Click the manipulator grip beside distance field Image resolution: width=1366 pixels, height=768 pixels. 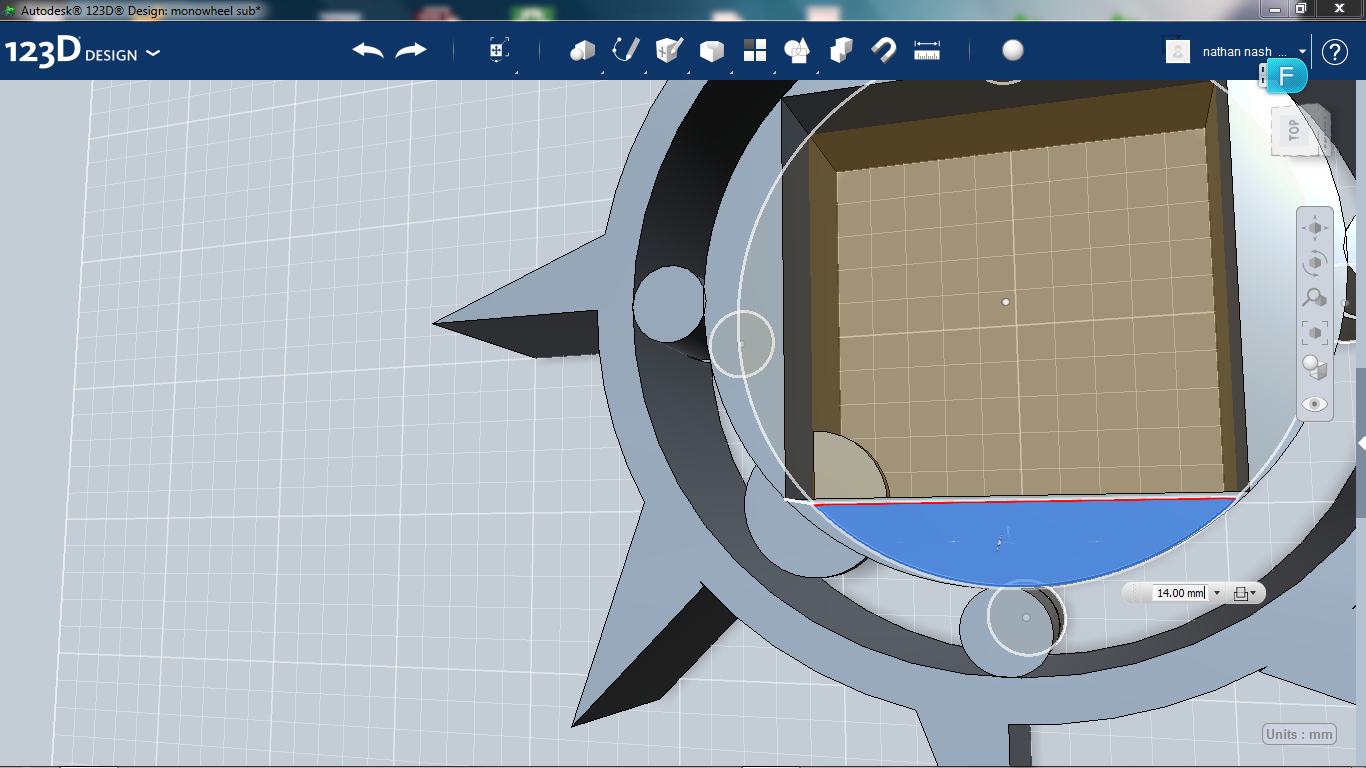[x=1136, y=593]
